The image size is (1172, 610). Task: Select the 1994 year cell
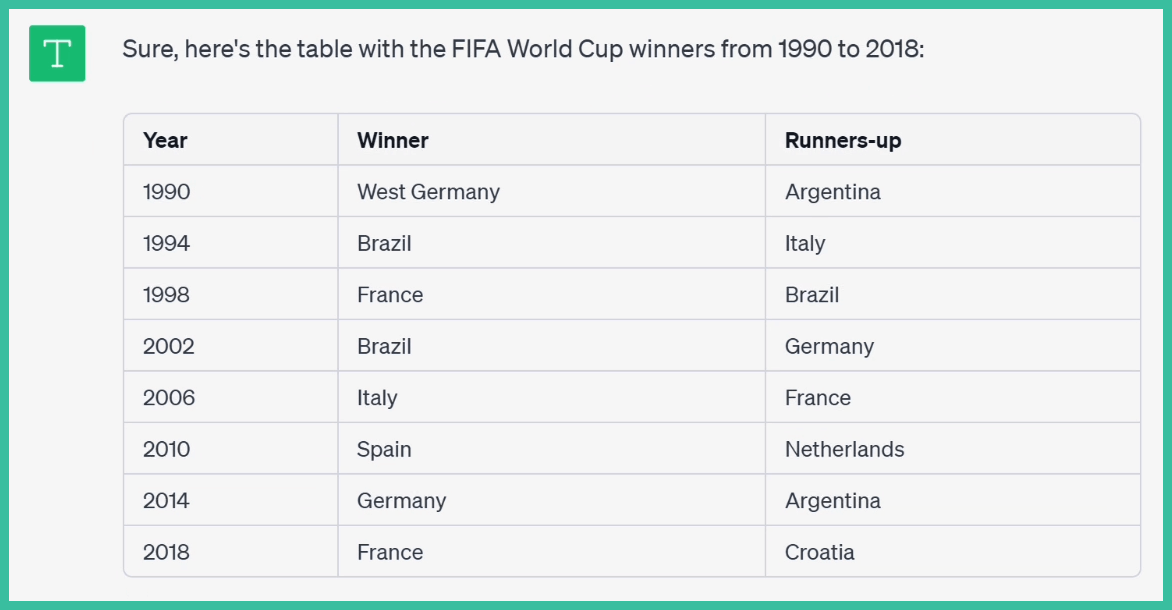point(166,243)
